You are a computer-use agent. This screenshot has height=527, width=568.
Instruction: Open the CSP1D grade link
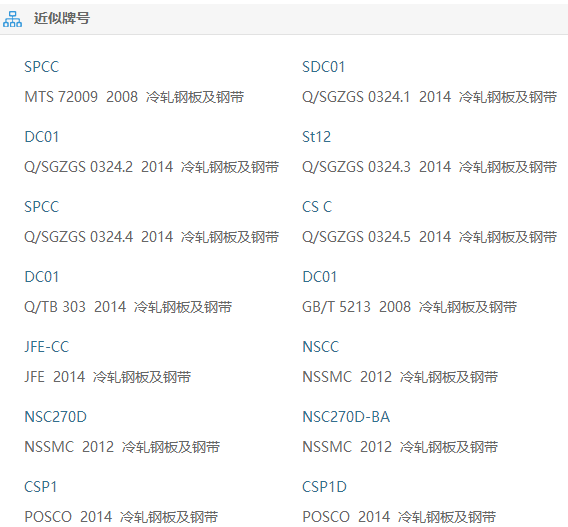pyautogui.click(x=324, y=487)
